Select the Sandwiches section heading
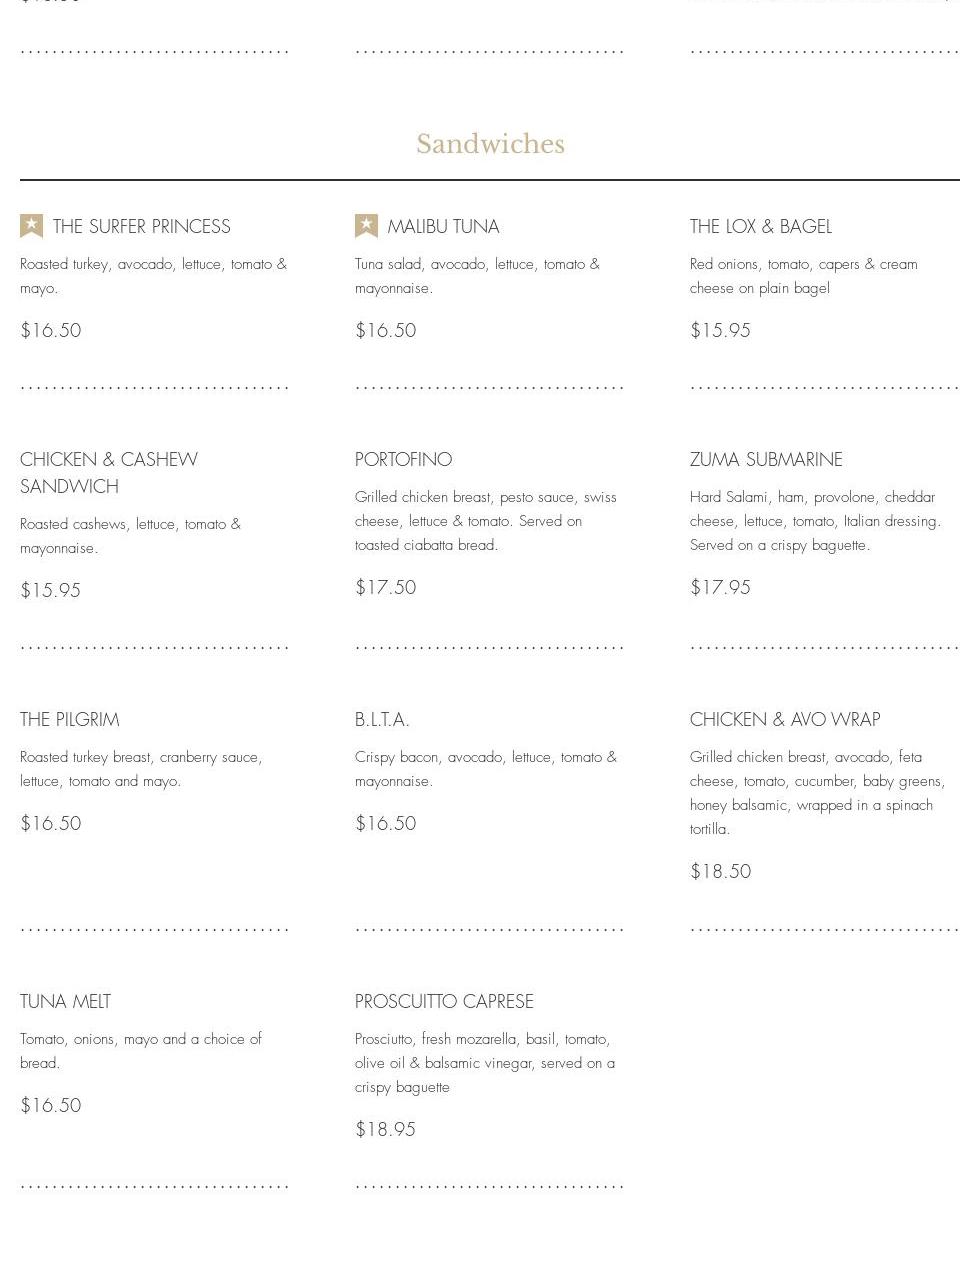 (x=490, y=144)
